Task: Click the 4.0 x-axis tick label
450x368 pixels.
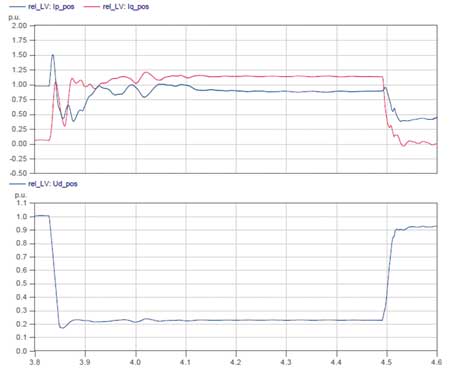Action: 136,362
